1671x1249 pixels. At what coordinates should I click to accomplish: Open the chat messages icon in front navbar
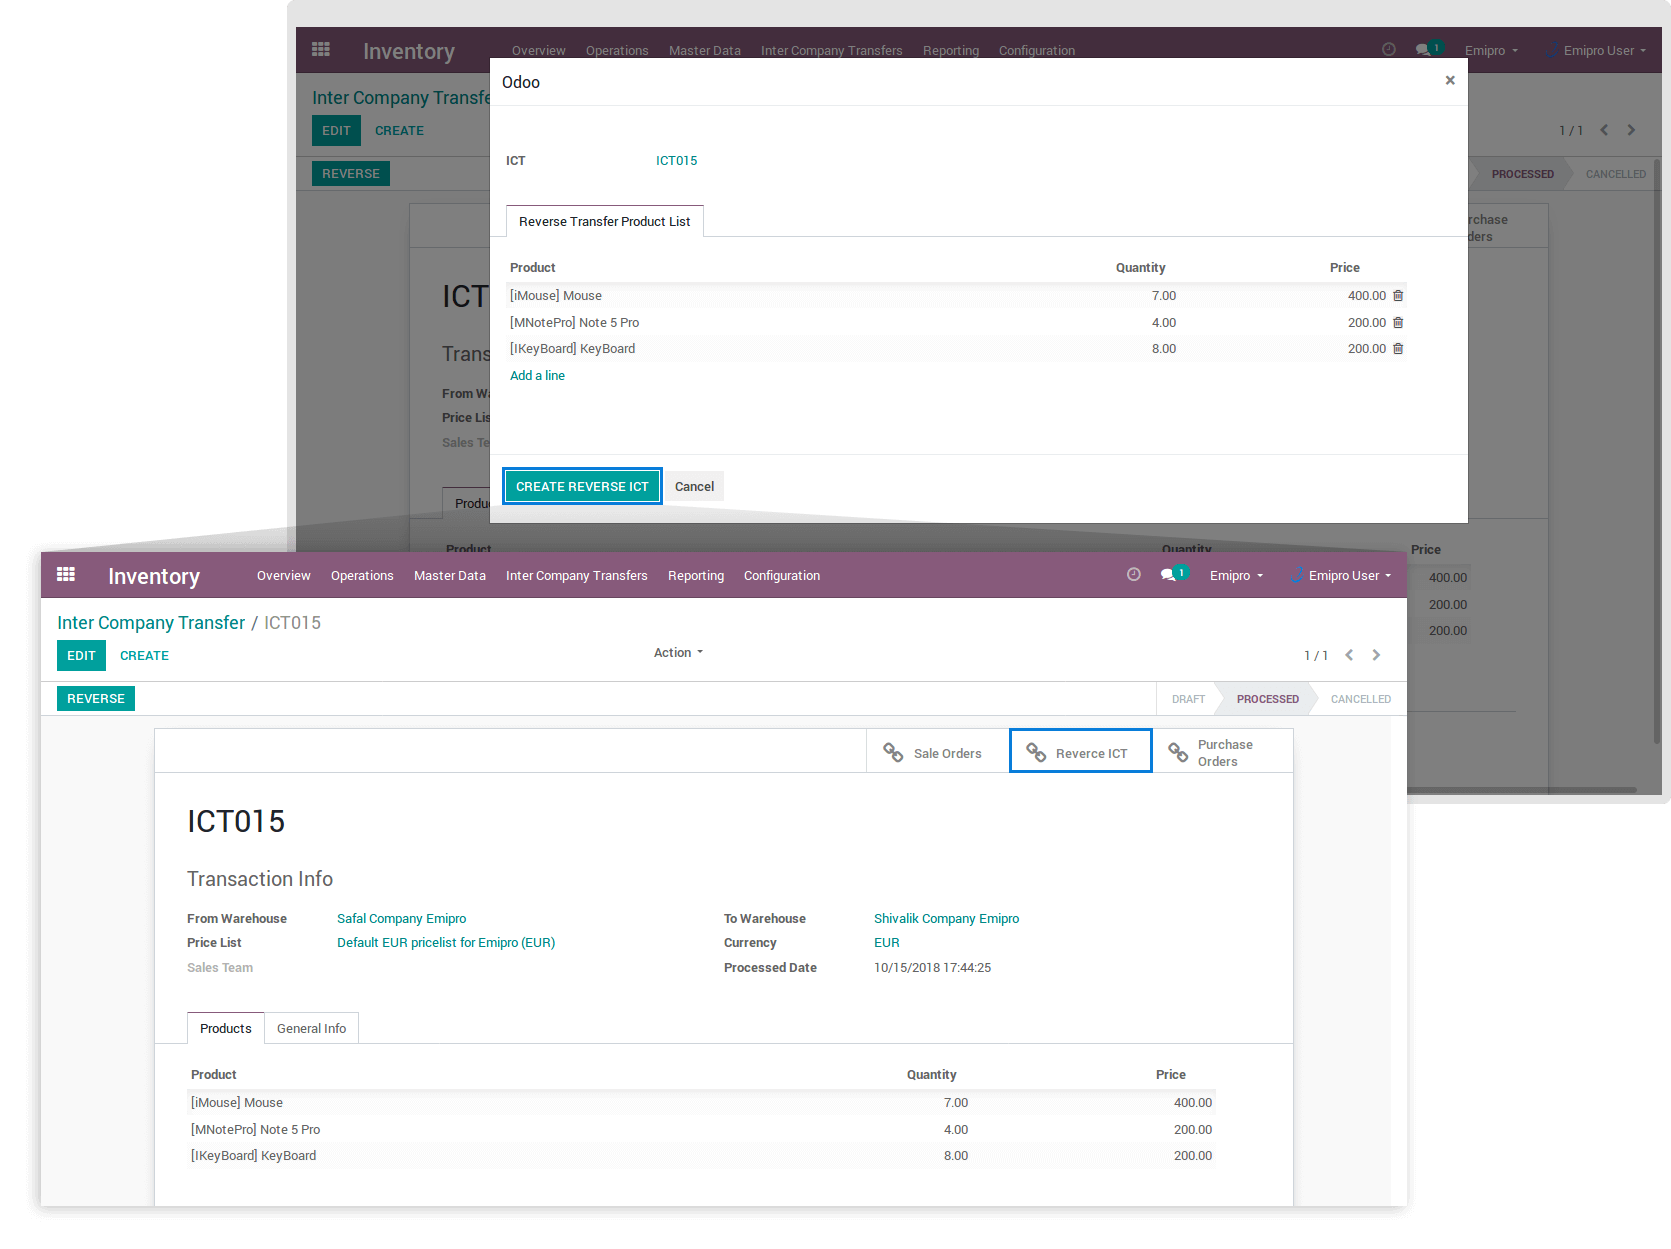tap(1168, 575)
